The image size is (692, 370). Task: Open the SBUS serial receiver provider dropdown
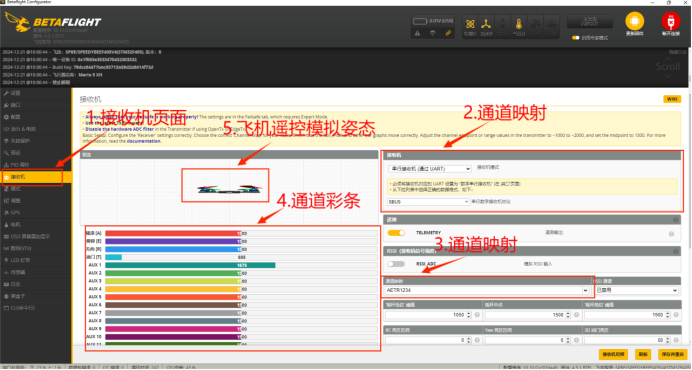click(x=428, y=202)
